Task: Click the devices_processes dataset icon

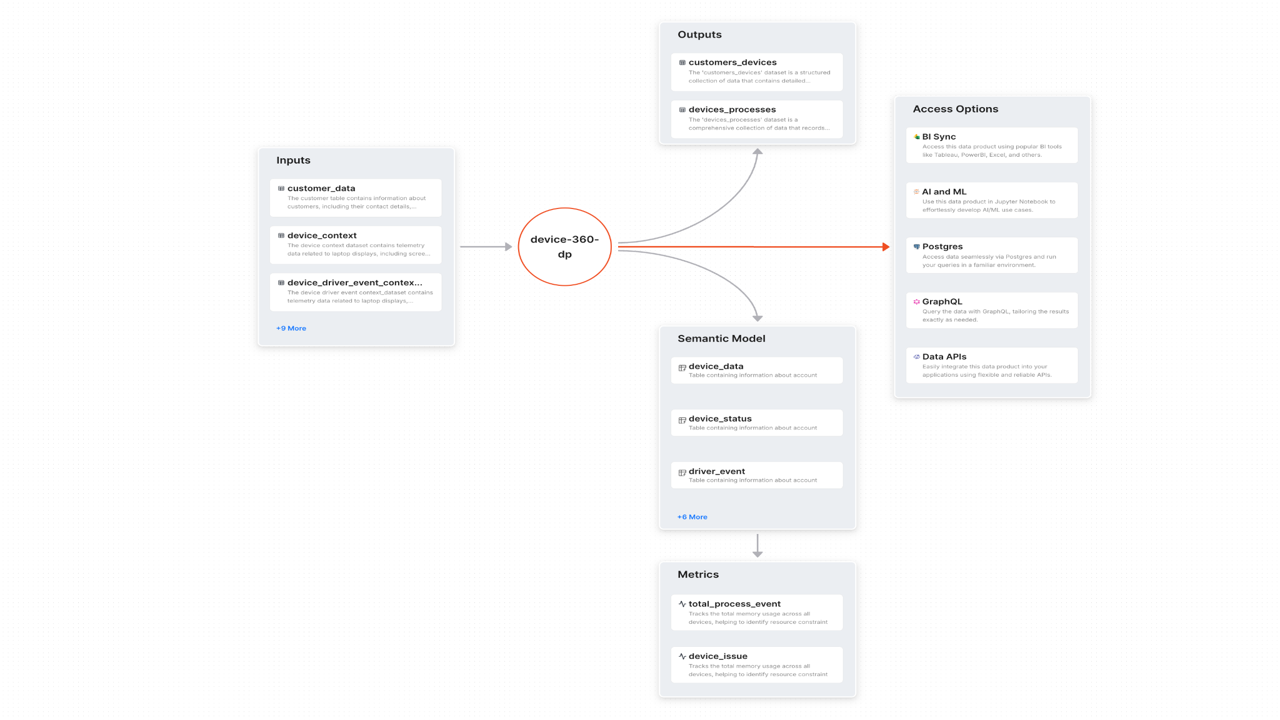Action: pos(682,110)
